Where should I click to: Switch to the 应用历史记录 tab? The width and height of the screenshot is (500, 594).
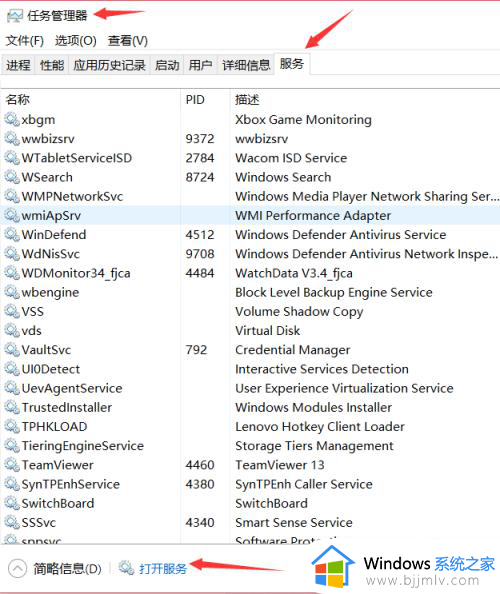coord(109,65)
